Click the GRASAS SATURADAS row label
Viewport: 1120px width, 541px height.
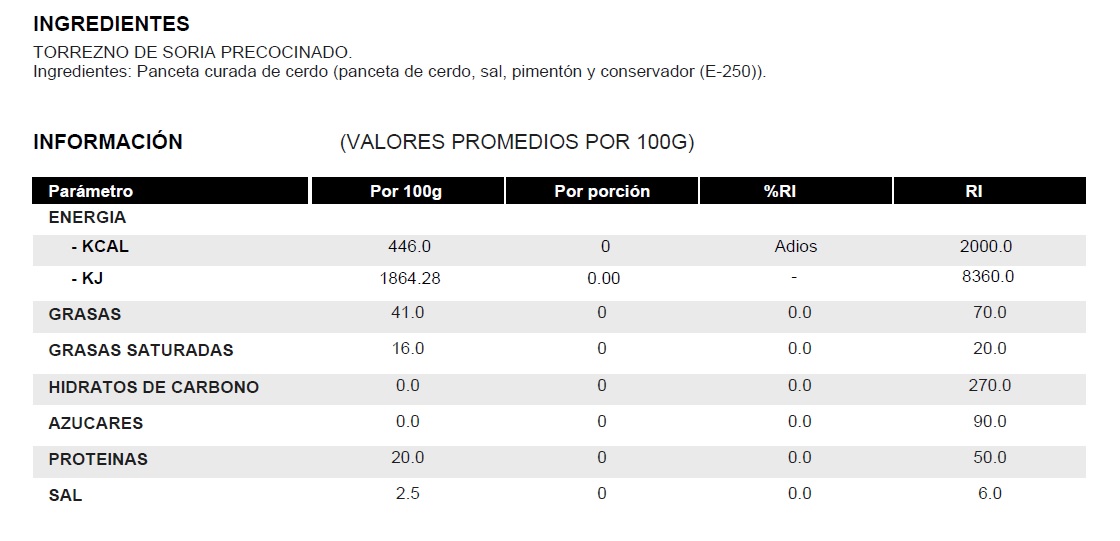[141, 350]
